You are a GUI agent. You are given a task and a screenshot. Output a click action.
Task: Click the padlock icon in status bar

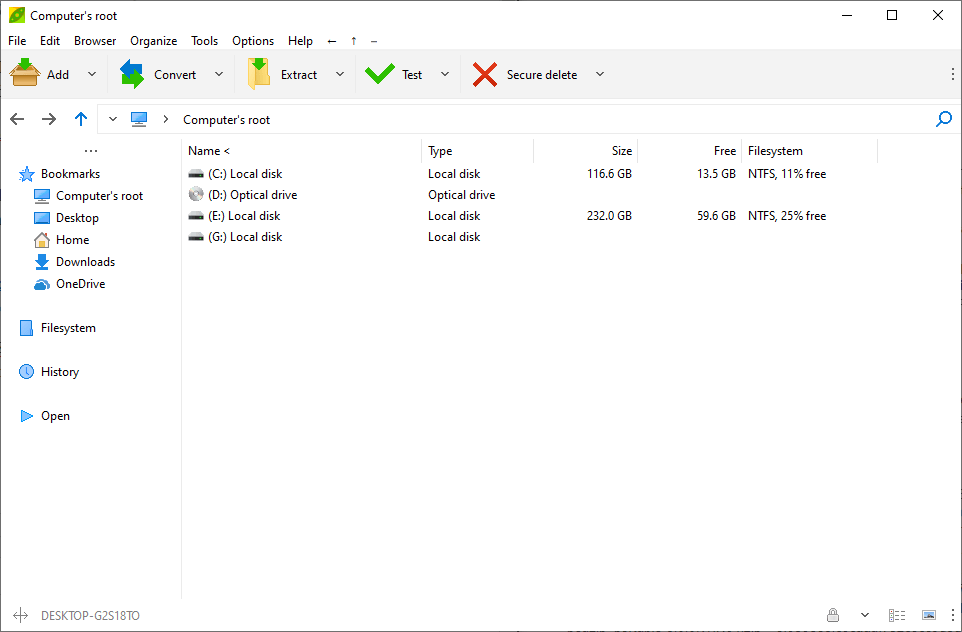(833, 615)
